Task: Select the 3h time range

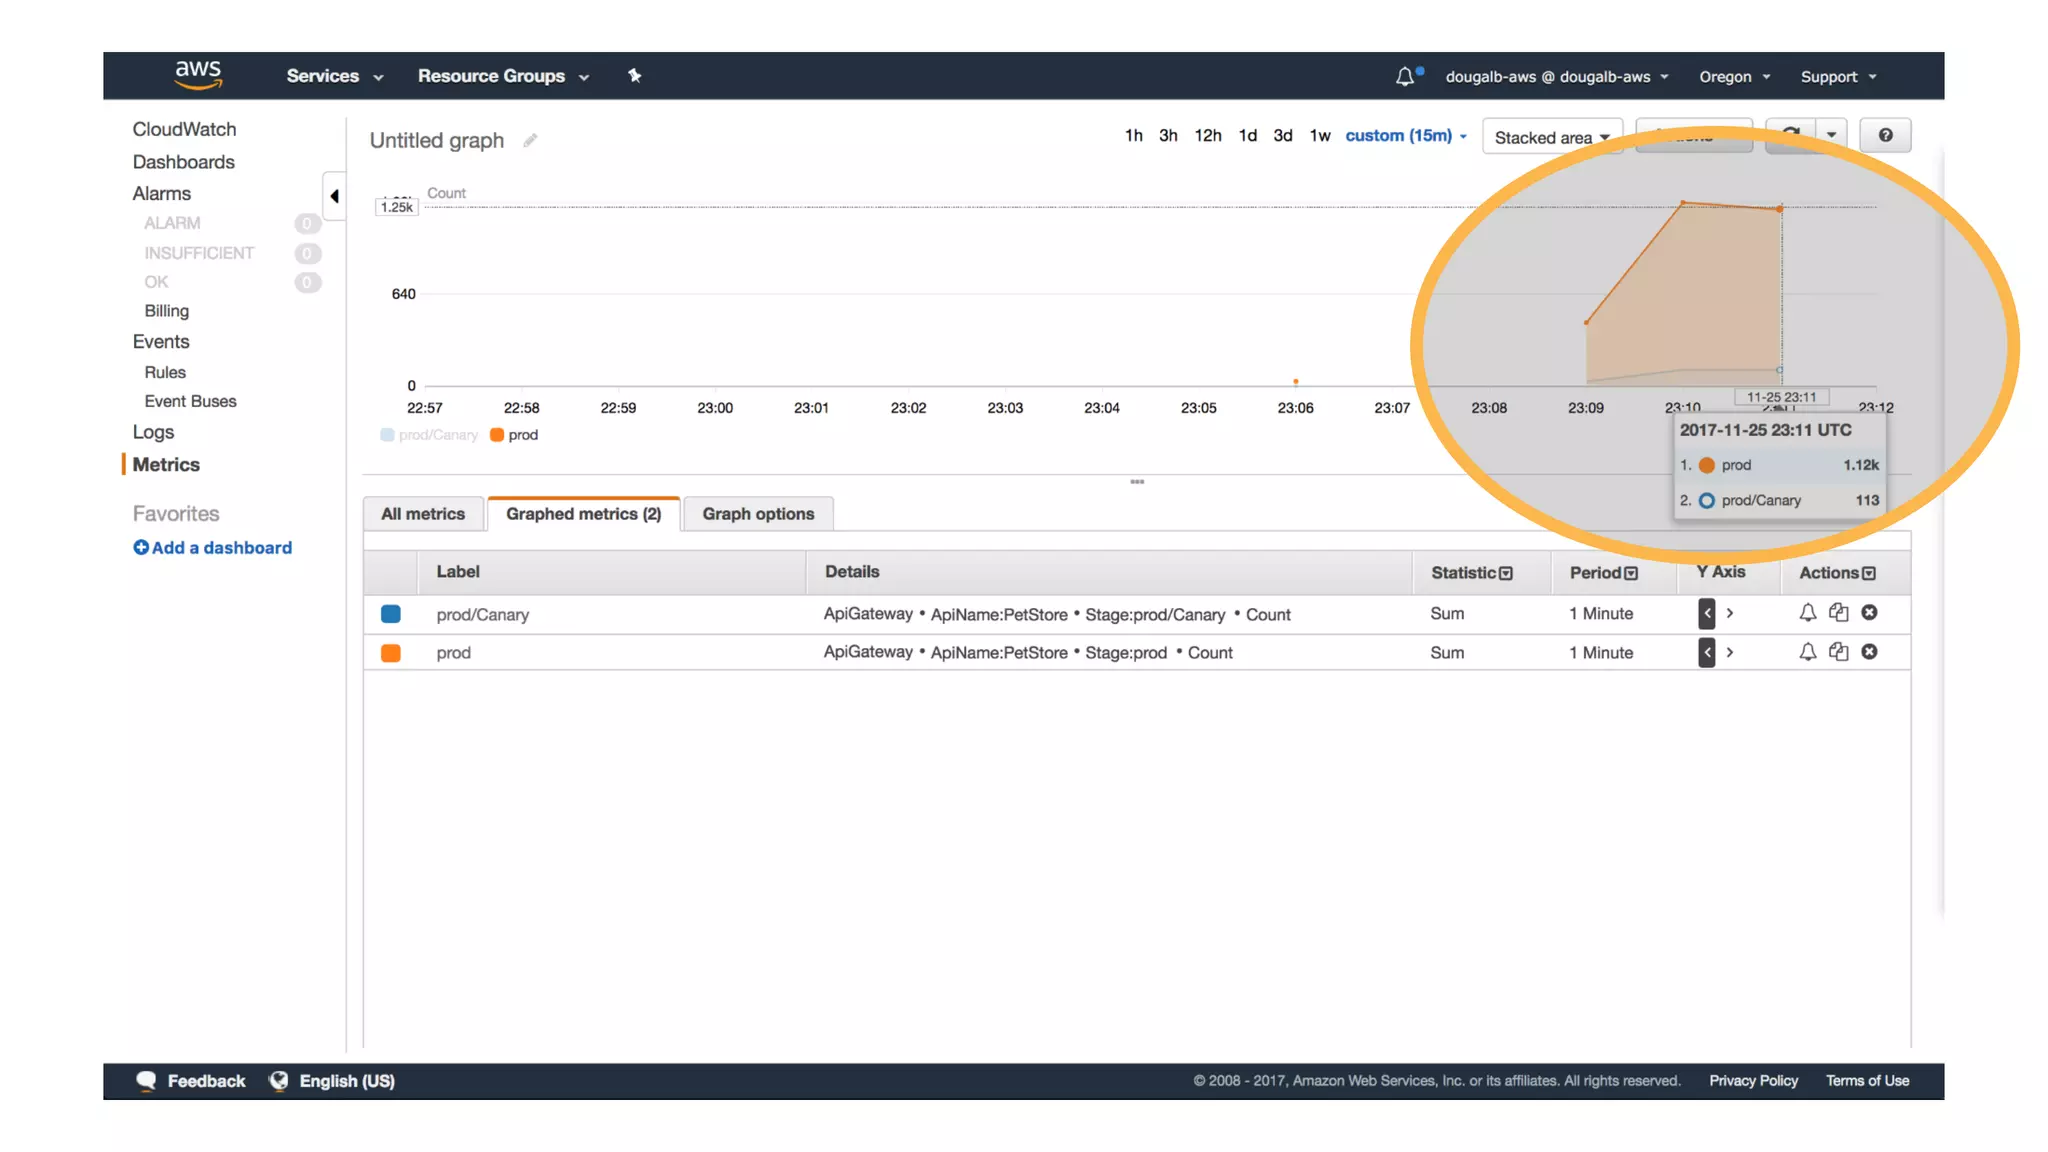Action: tap(1167, 136)
